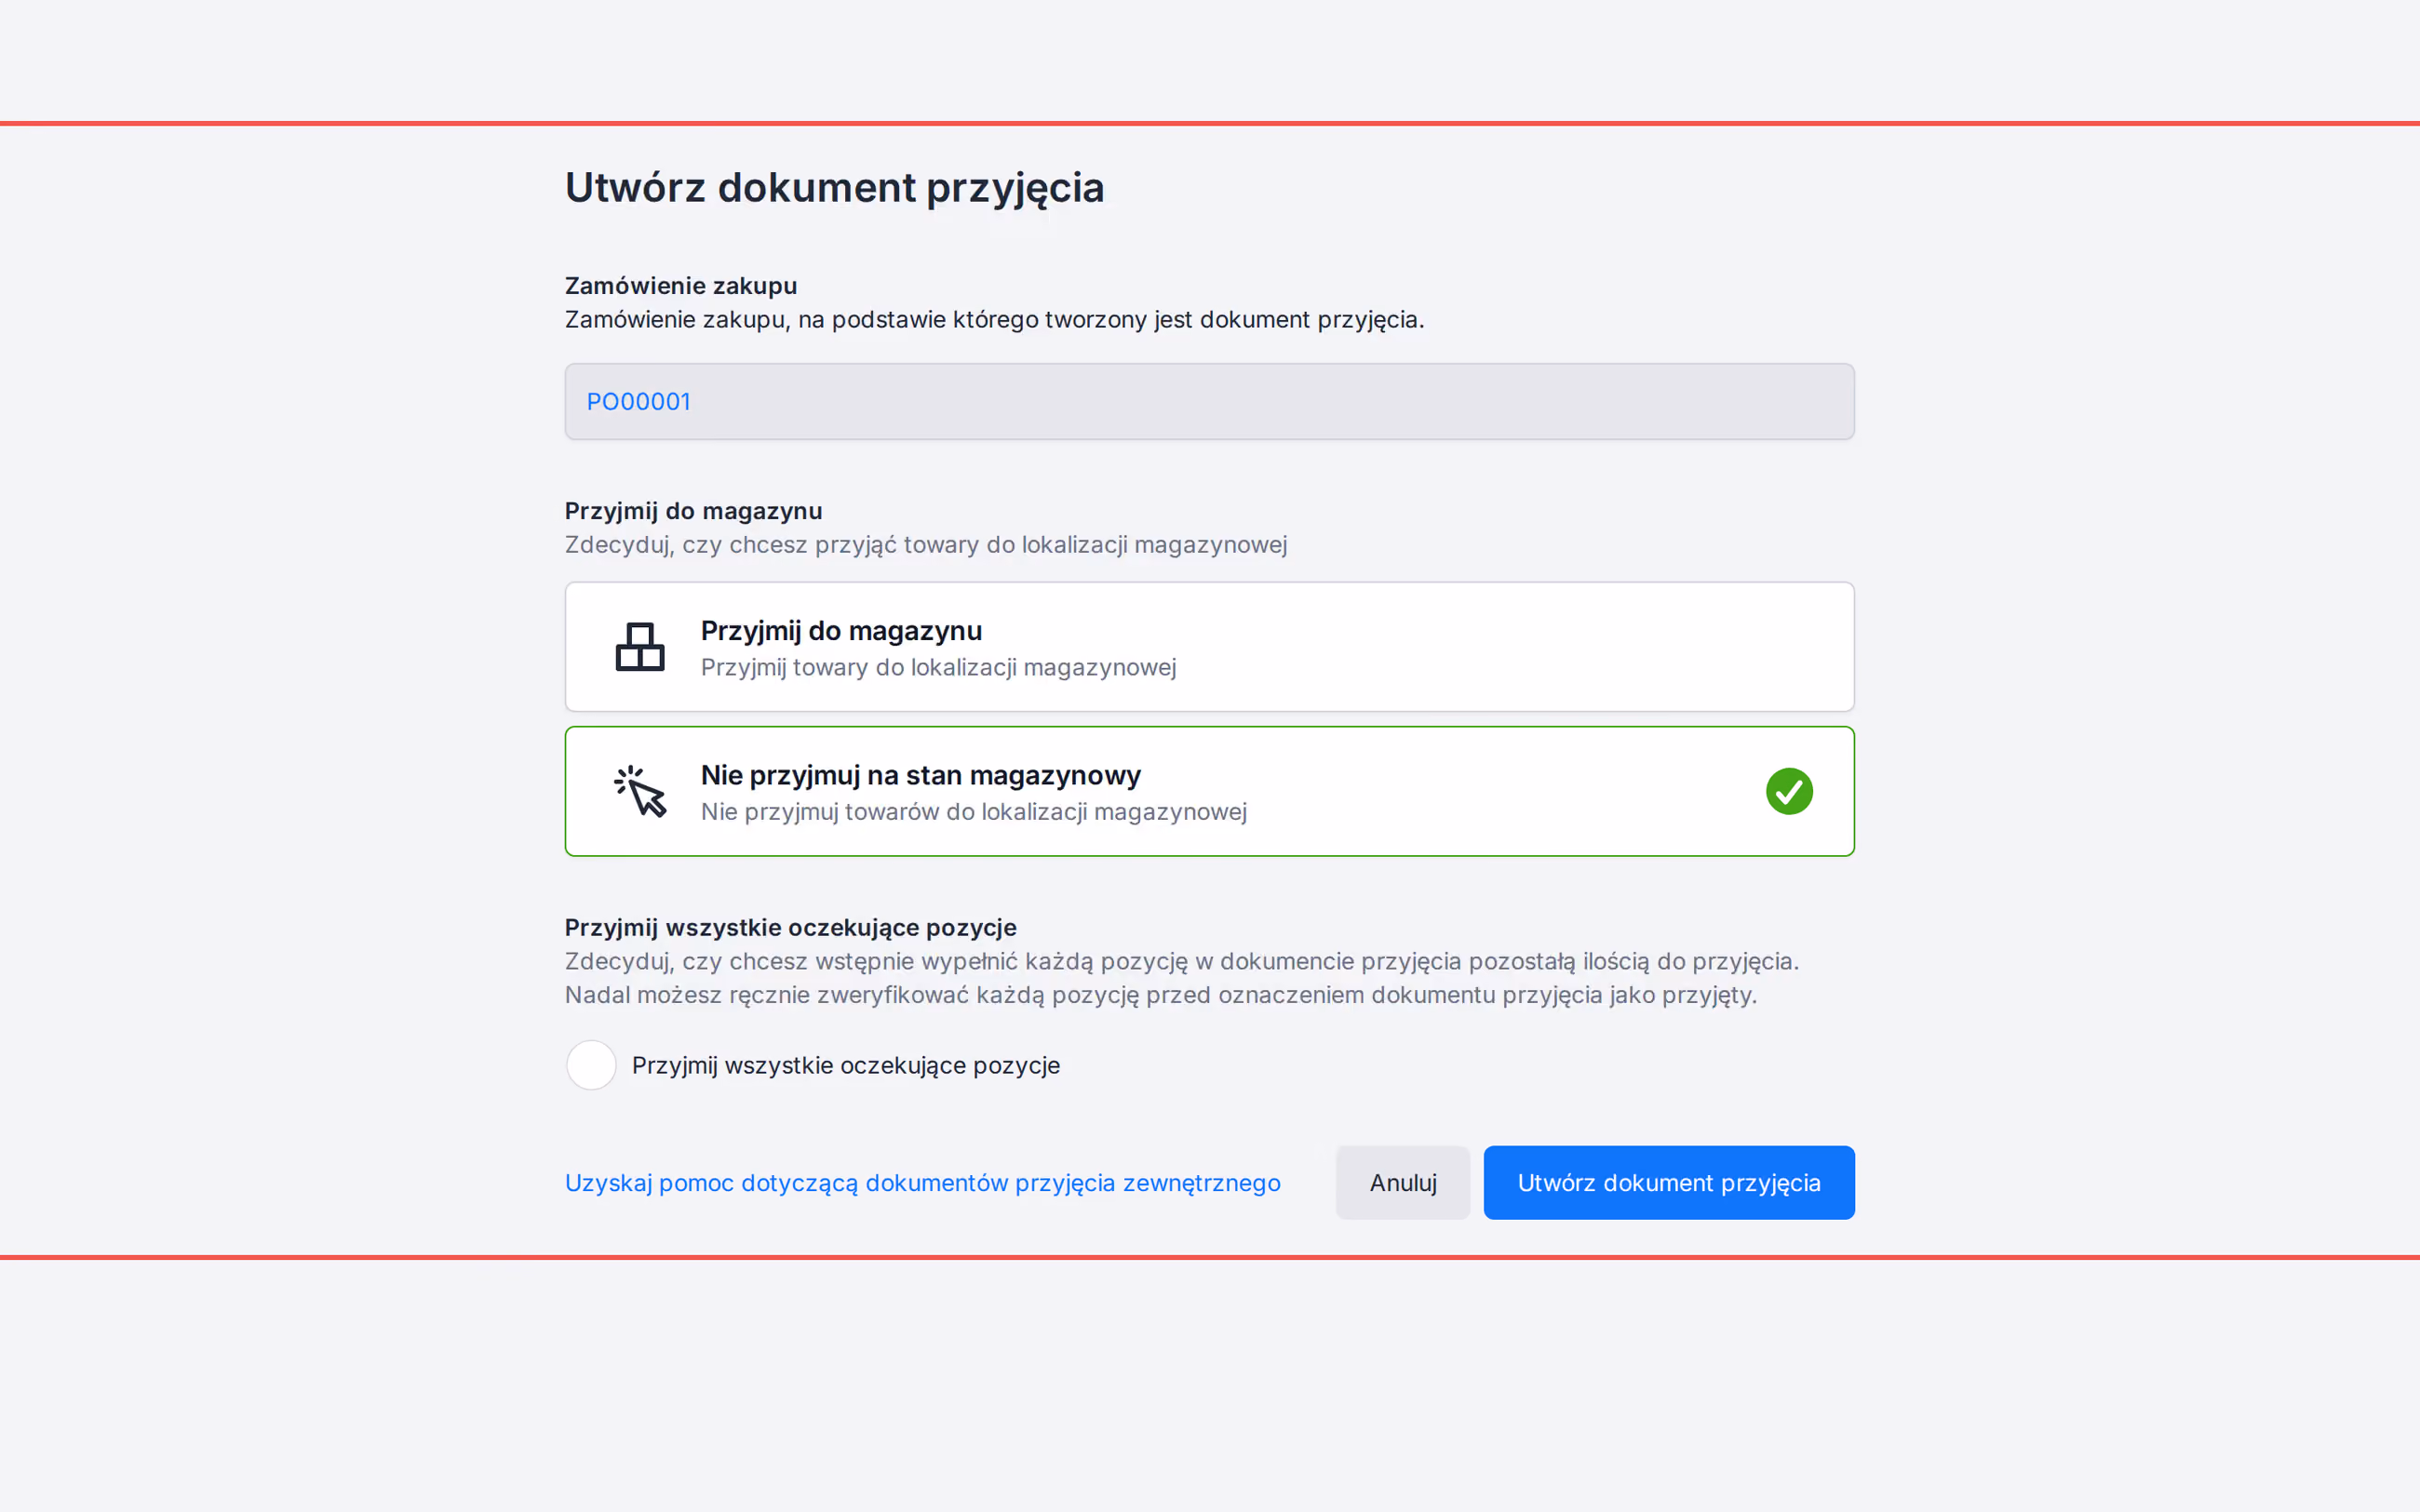Click the purchase order input field
The height and width of the screenshot is (1512, 2420).
[1210, 402]
